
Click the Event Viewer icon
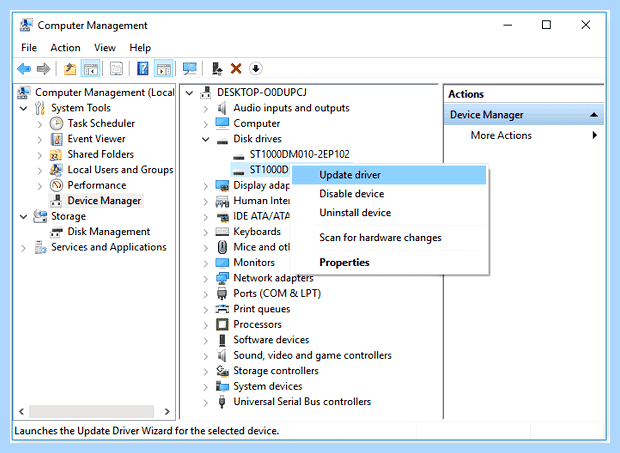[x=56, y=139]
